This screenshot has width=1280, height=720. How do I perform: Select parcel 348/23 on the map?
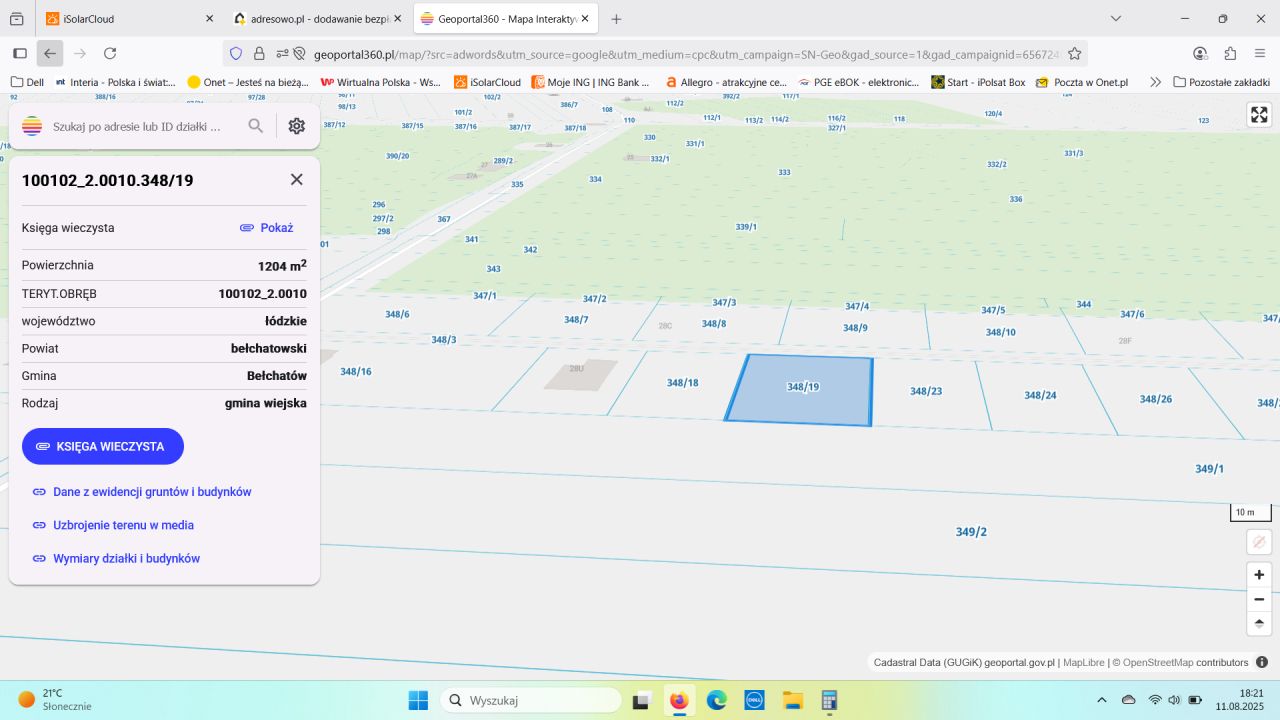[925, 391]
